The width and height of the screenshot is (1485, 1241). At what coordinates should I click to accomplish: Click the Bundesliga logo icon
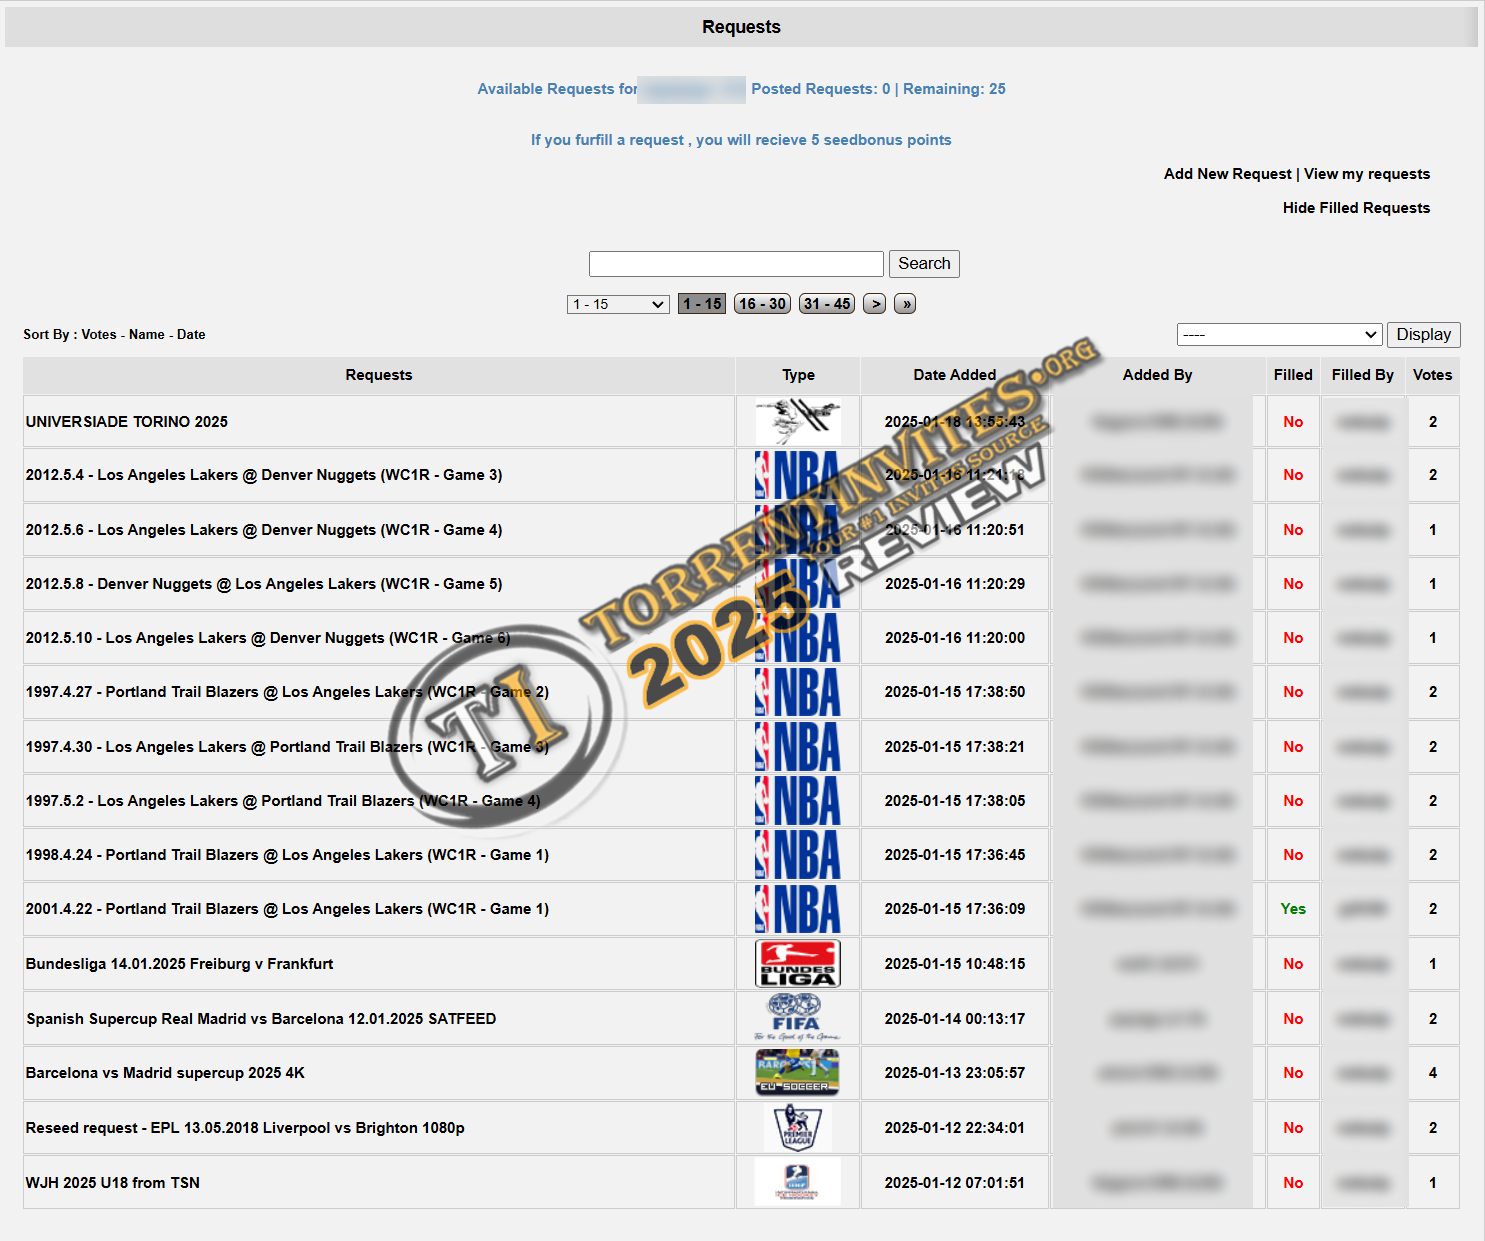point(797,964)
